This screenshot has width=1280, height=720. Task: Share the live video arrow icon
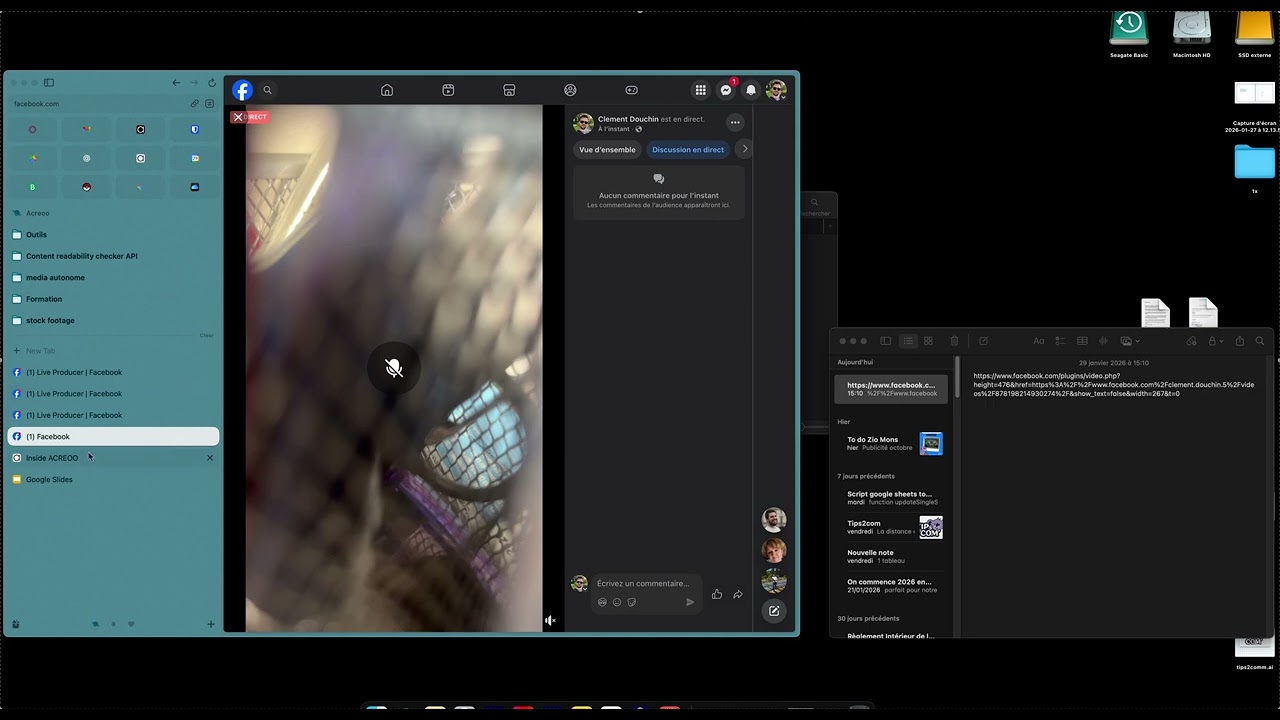tap(738, 594)
